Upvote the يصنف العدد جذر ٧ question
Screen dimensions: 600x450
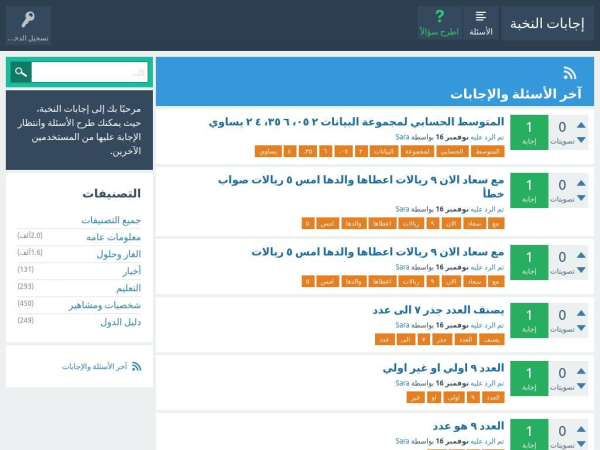pos(582,312)
